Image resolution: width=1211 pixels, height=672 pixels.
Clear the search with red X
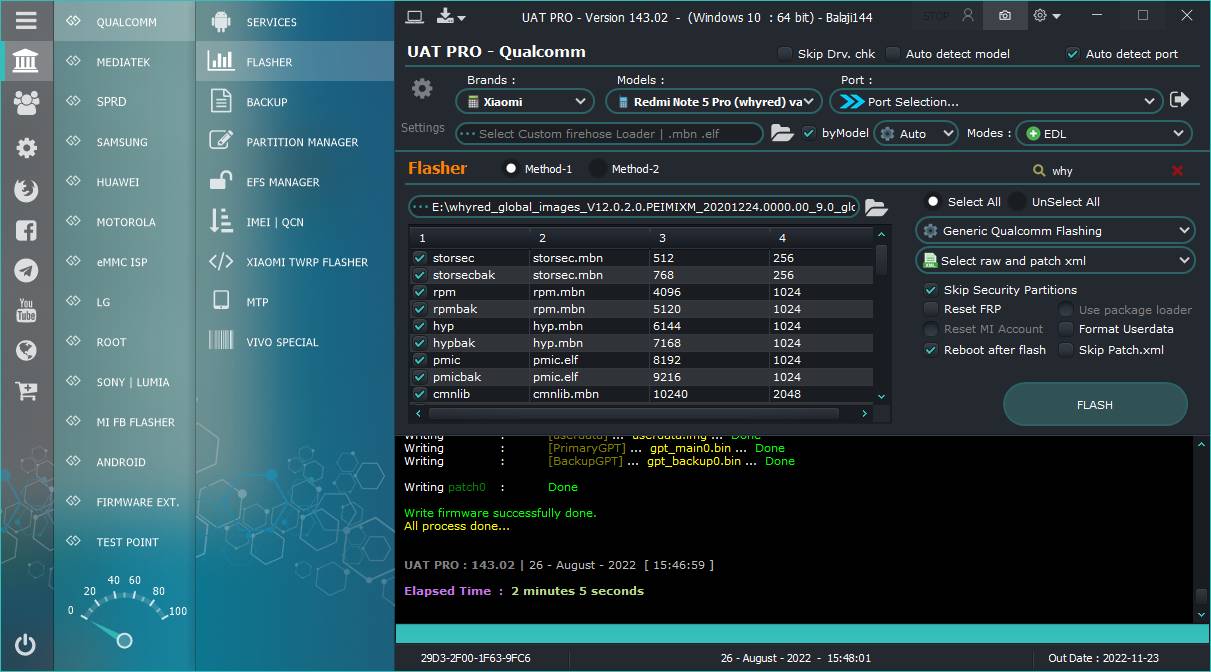click(x=1177, y=171)
